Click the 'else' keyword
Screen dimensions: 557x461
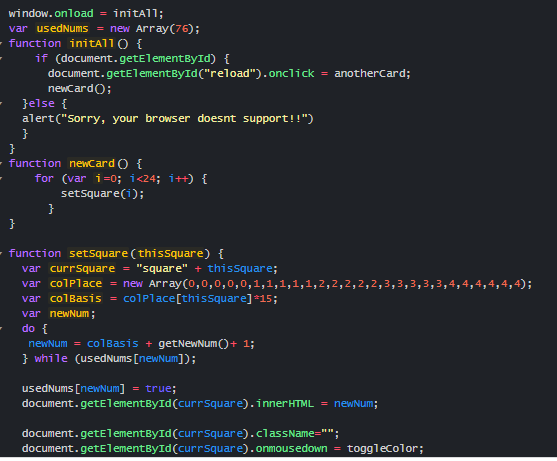(42, 103)
